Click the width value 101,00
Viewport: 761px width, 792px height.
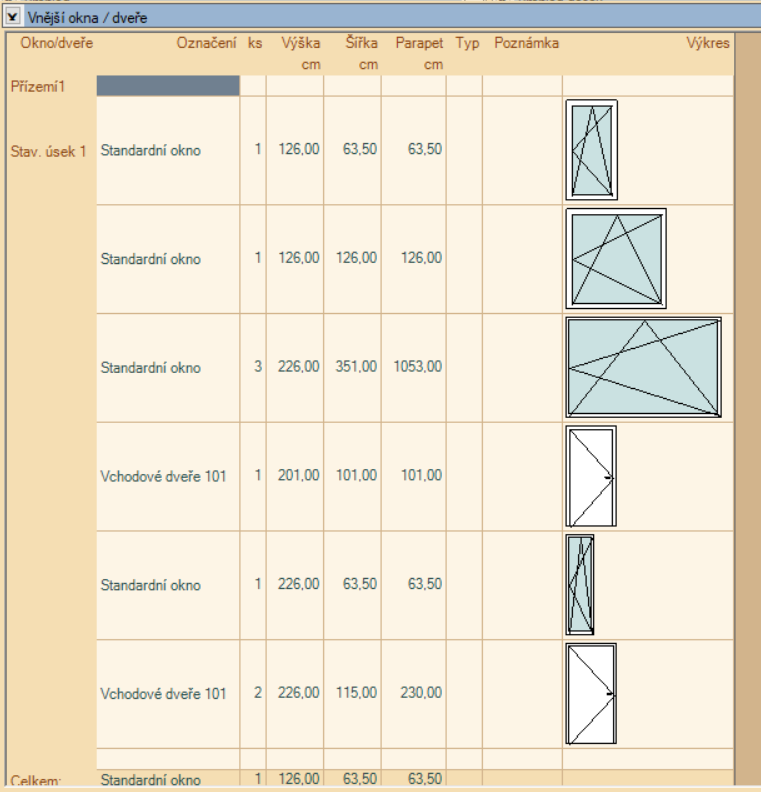coord(357,475)
